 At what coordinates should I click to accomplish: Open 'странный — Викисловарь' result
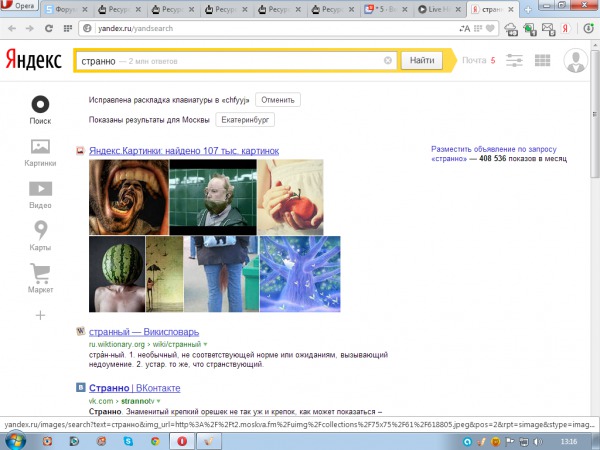(x=144, y=332)
